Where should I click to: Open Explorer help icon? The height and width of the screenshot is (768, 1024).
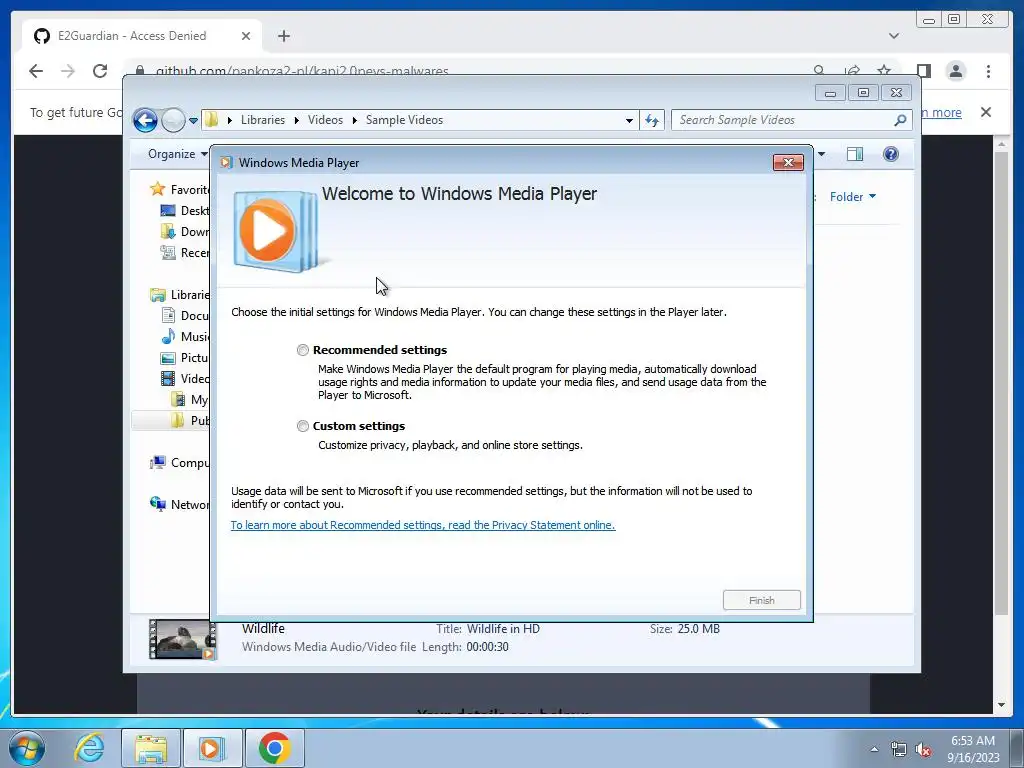click(x=891, y=154)
